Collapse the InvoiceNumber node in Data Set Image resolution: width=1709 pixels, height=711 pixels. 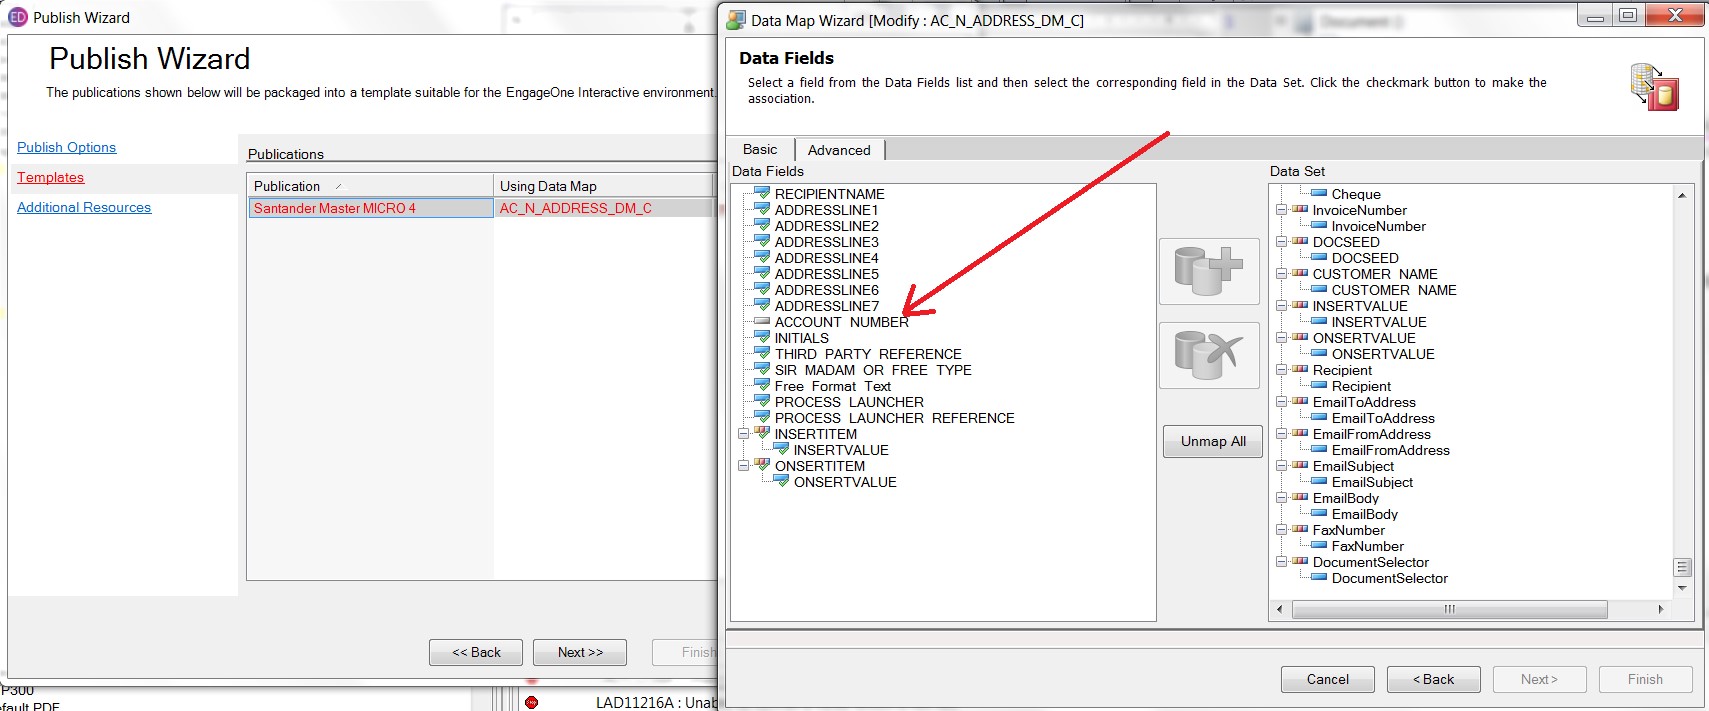[1281, 210]
